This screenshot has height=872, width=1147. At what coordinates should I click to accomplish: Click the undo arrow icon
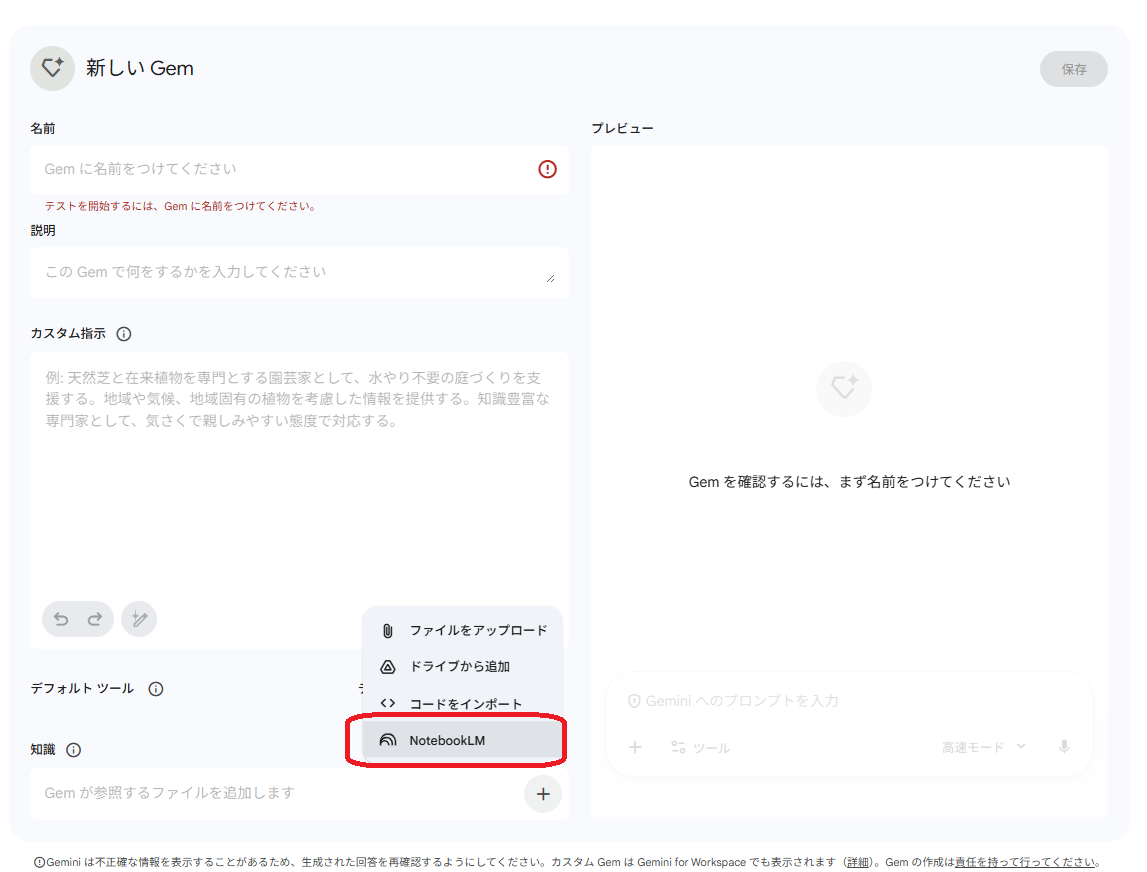(60, 619)
